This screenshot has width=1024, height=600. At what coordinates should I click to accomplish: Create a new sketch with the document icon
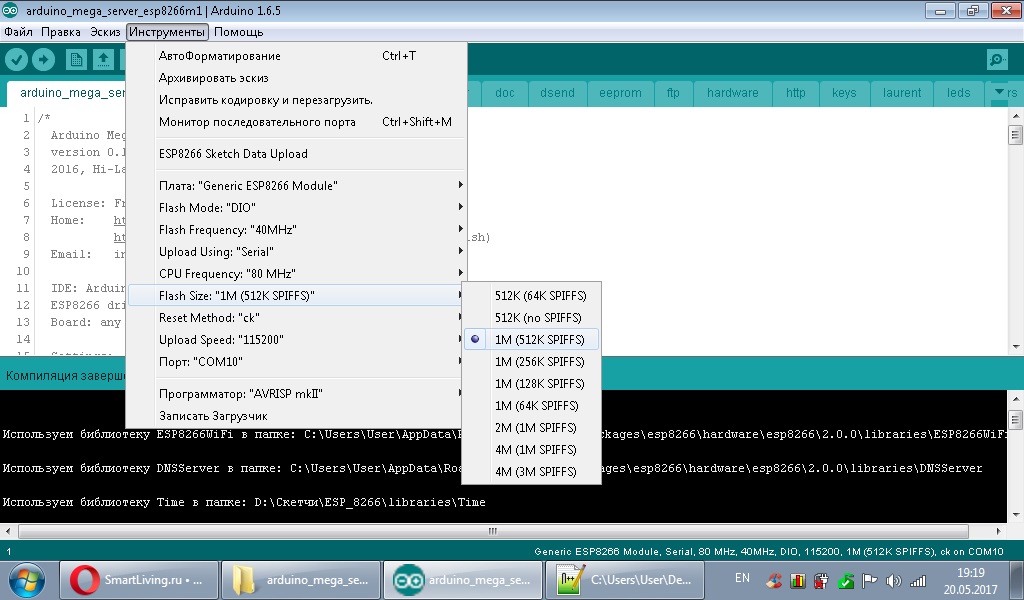tap(76, 59)
